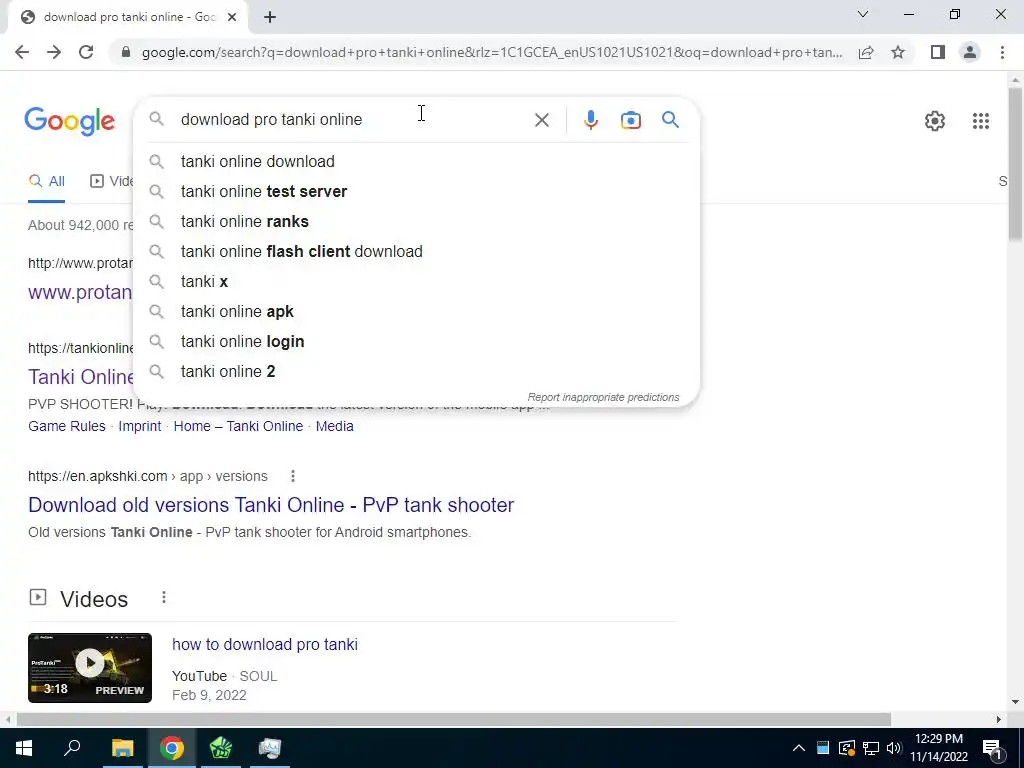Viewport: 1024px width, 768px height.
Task: Open Windows taskbar search
Action: tap(72, 748)
